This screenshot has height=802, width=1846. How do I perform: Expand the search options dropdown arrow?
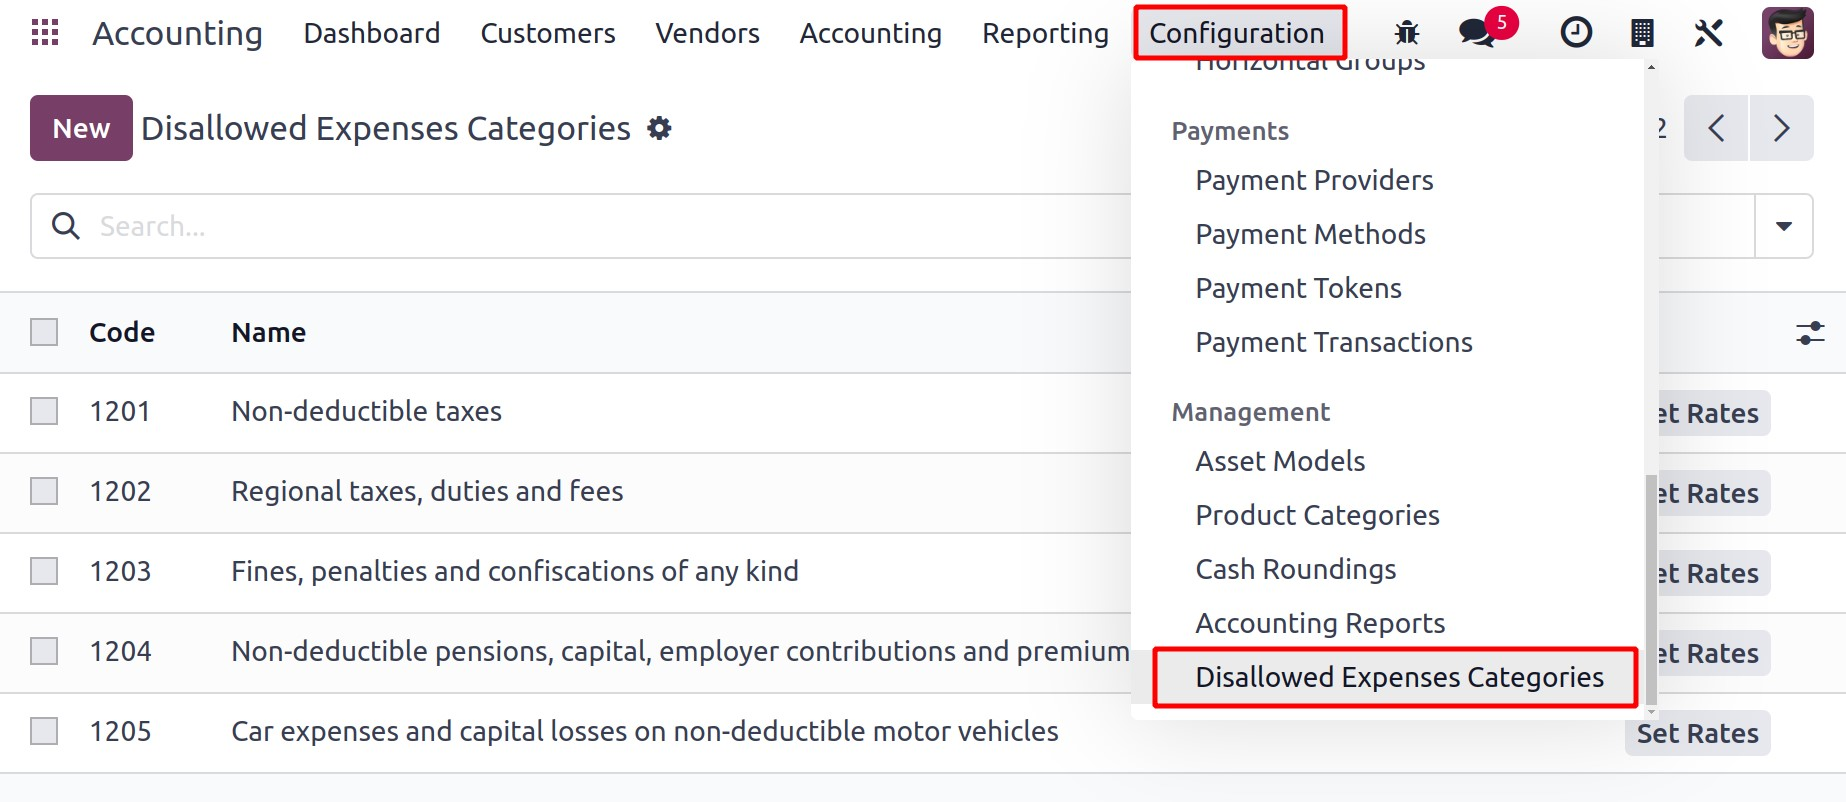pos(1783,226)
